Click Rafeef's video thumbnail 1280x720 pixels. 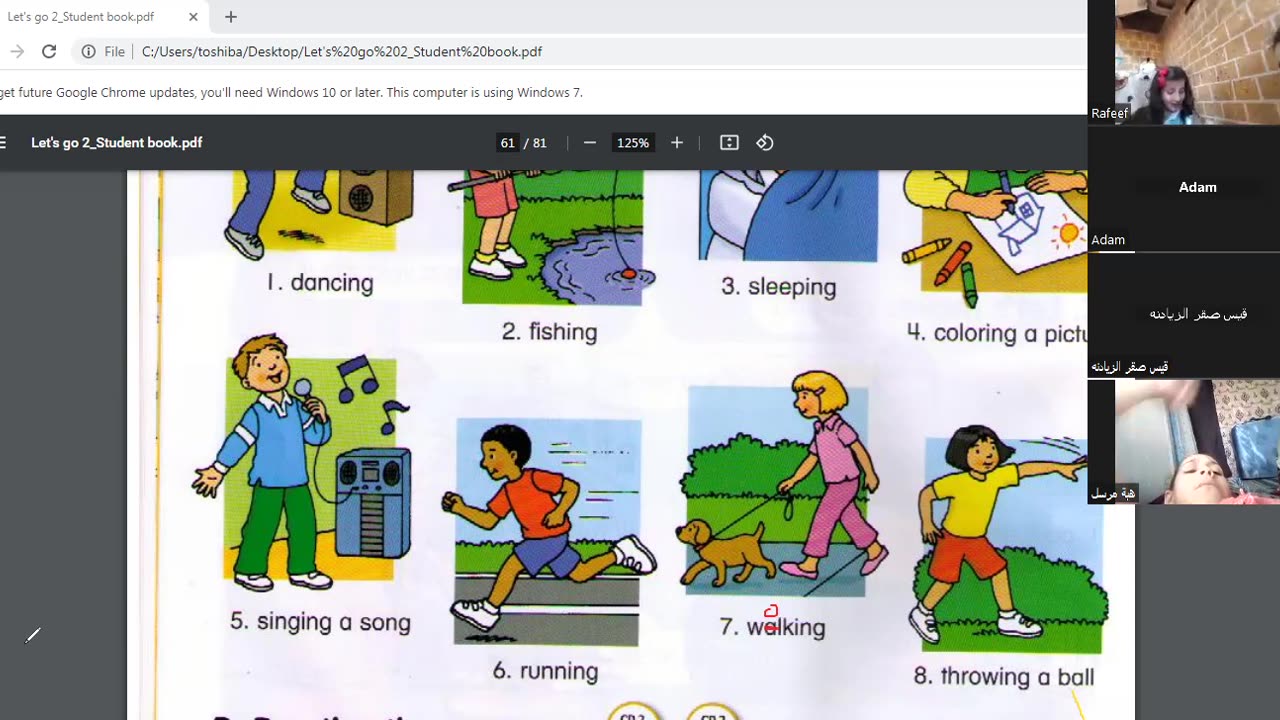pyautogui.click(x=1184, y=62)
